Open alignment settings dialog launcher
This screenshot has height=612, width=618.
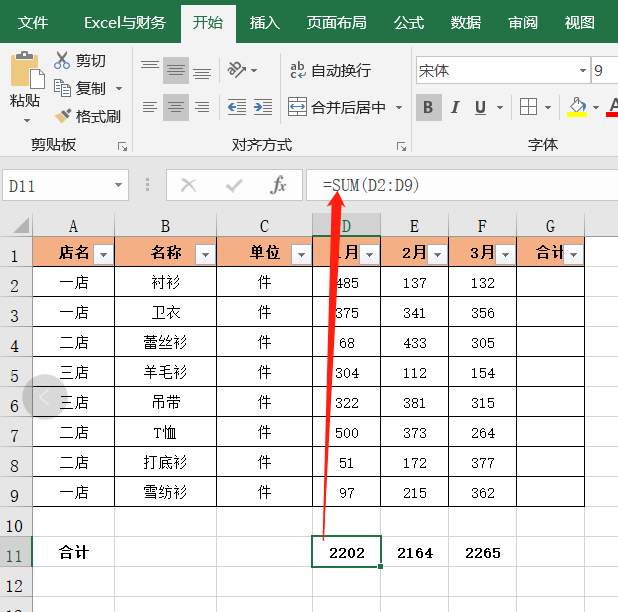pyautogui.click(x=401, y=147)
